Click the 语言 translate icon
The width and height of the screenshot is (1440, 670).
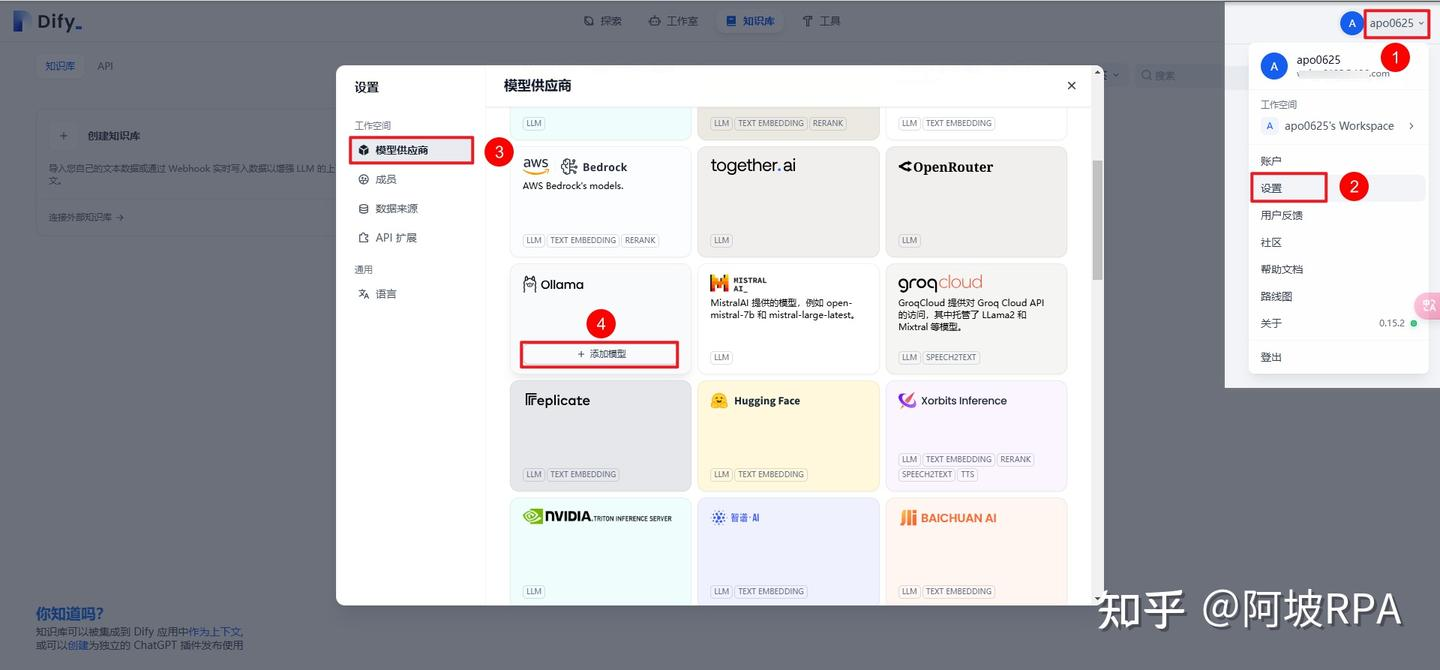(x=364, y=294)
